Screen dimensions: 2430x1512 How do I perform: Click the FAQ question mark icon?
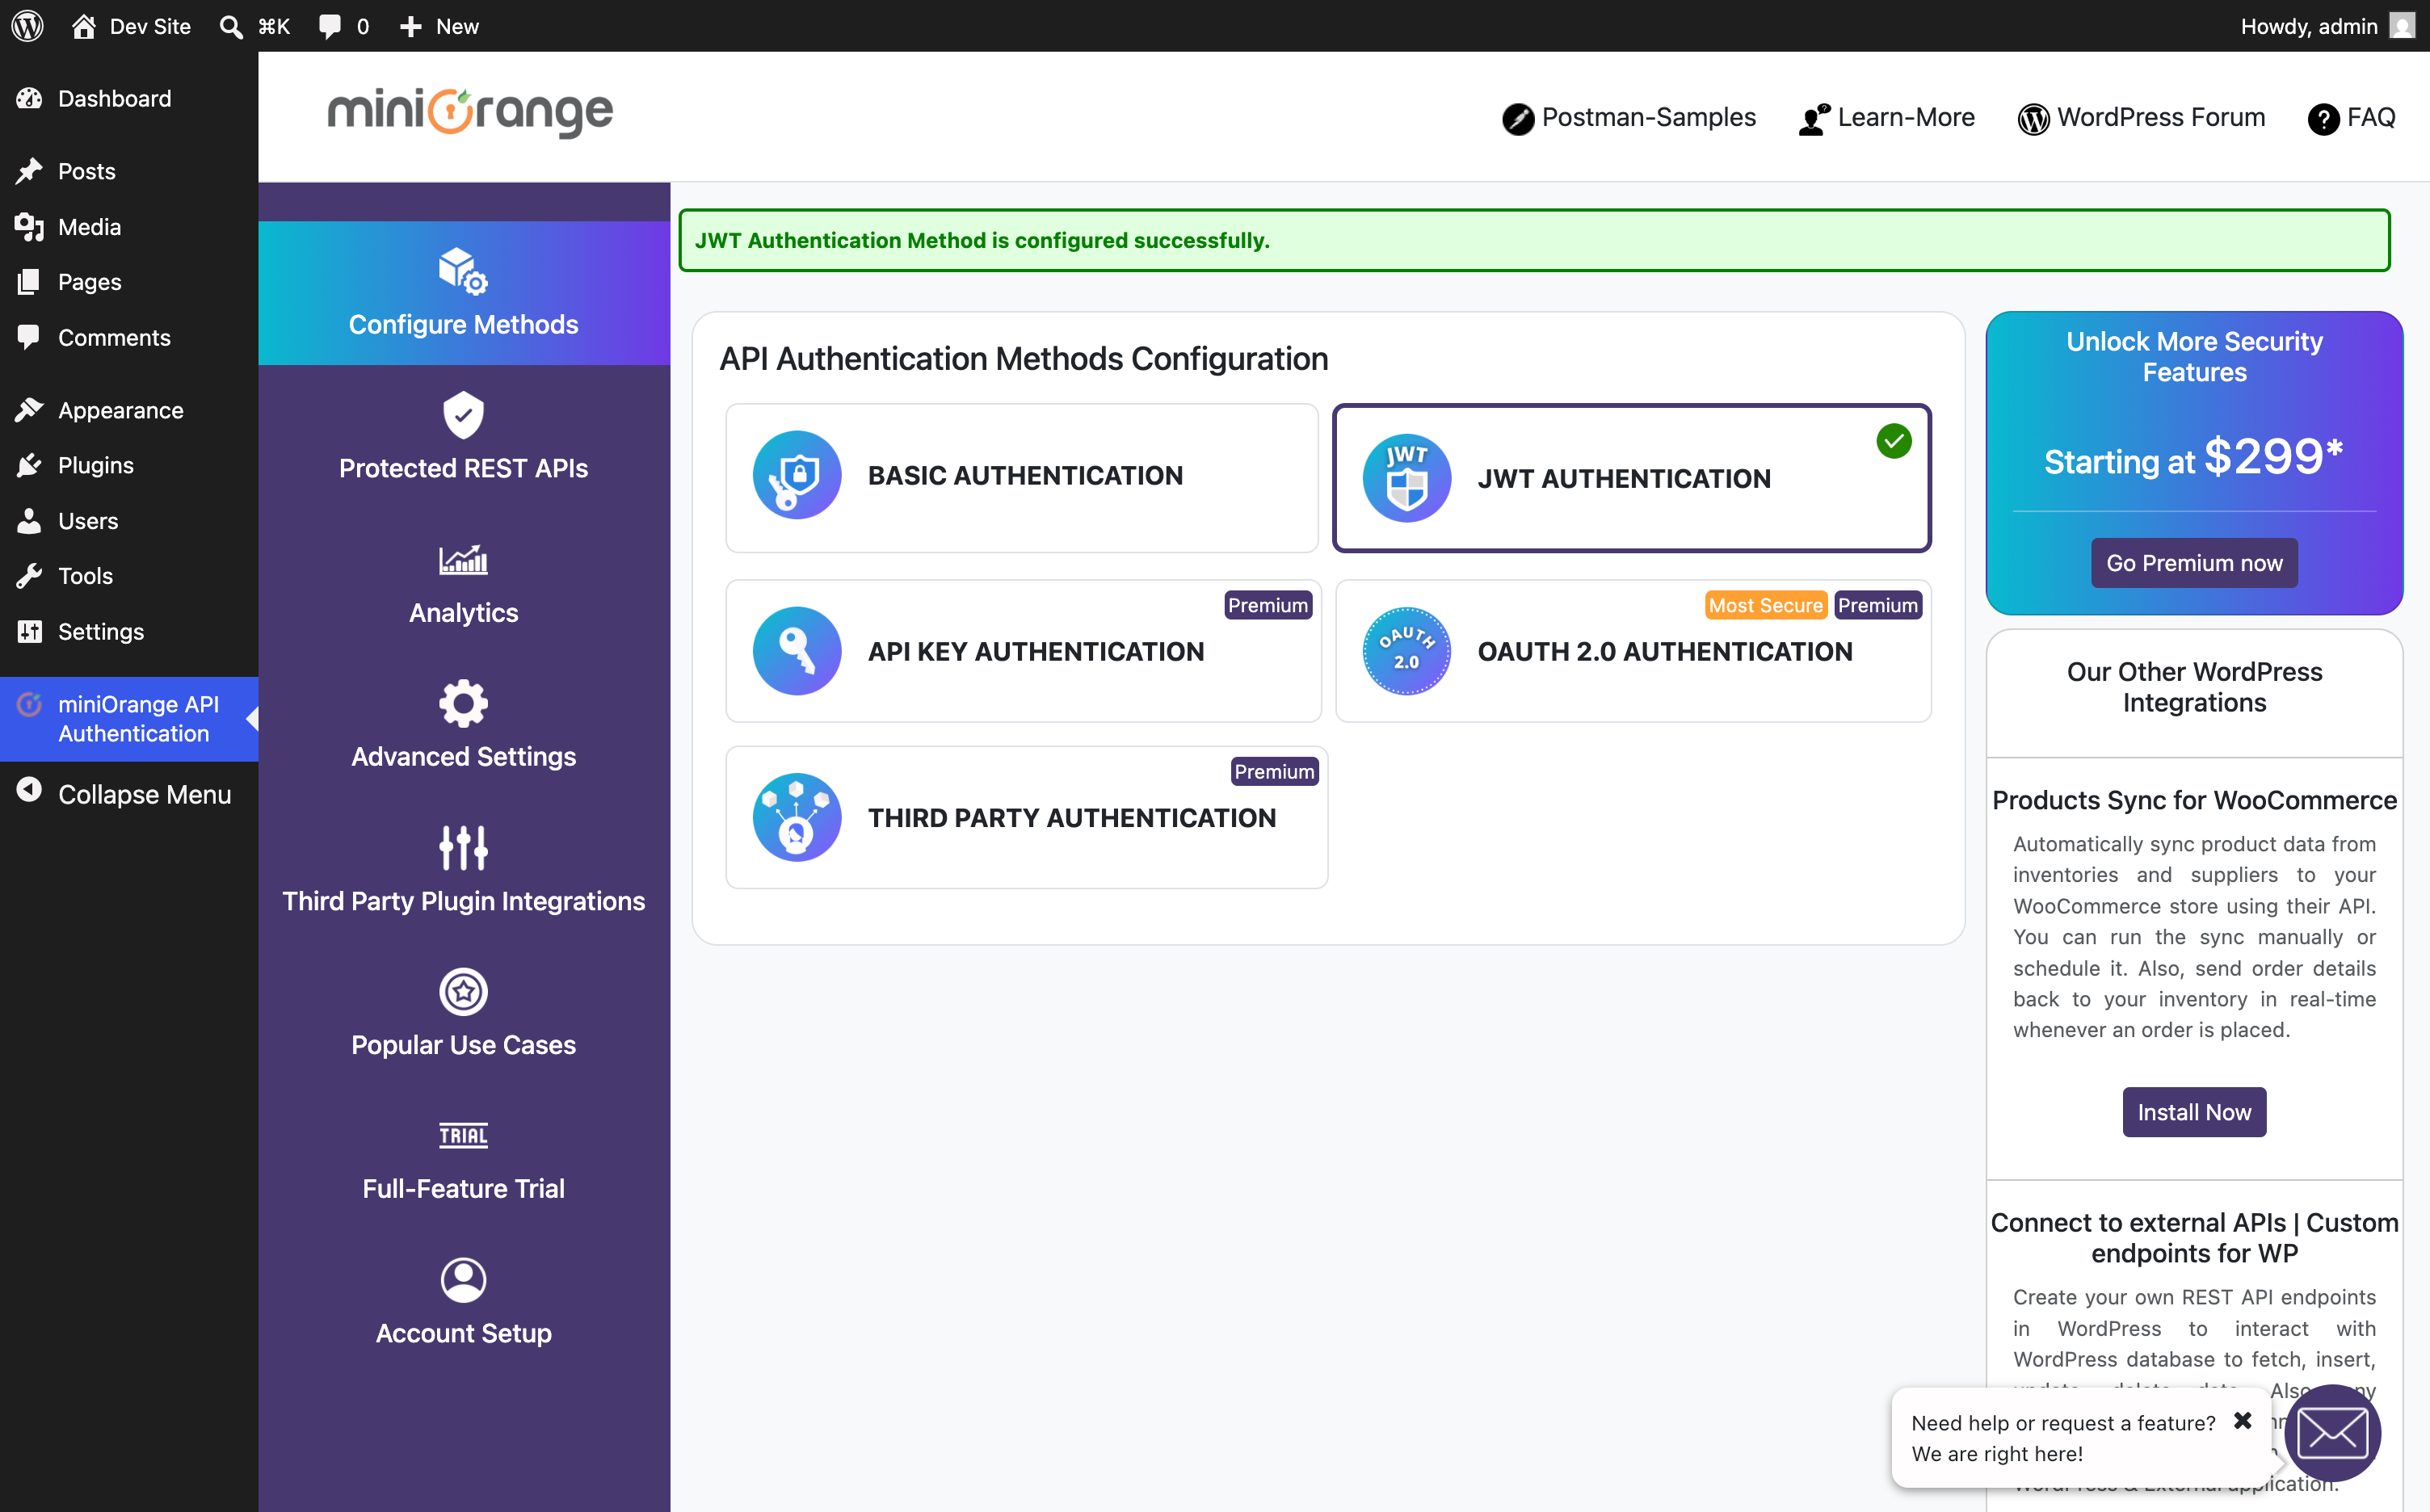pyautogui.click(x=2323, y=119)
